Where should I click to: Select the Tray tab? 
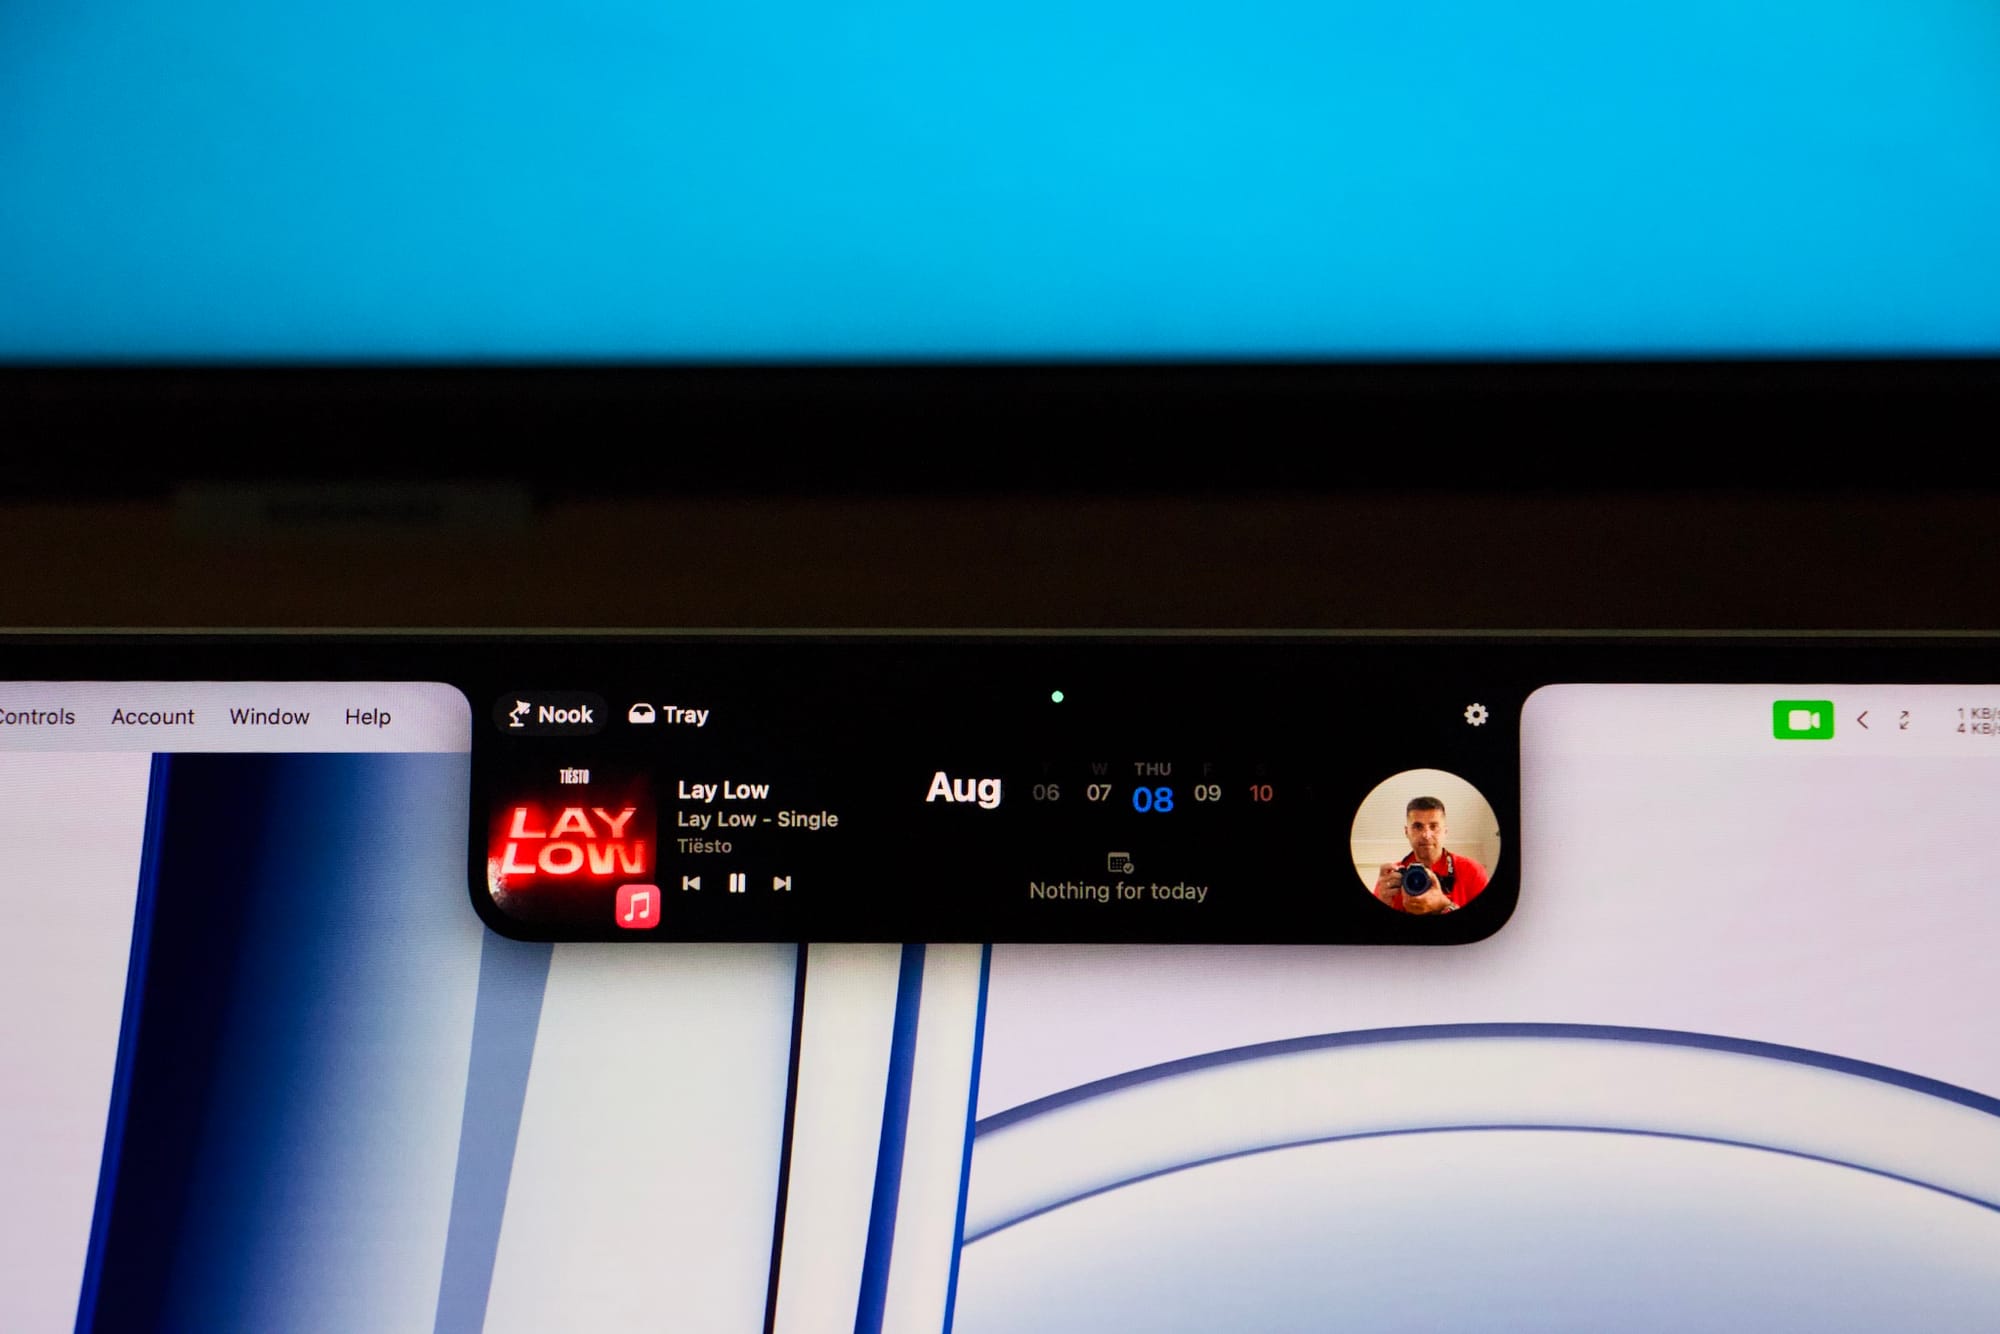[670, 715]
